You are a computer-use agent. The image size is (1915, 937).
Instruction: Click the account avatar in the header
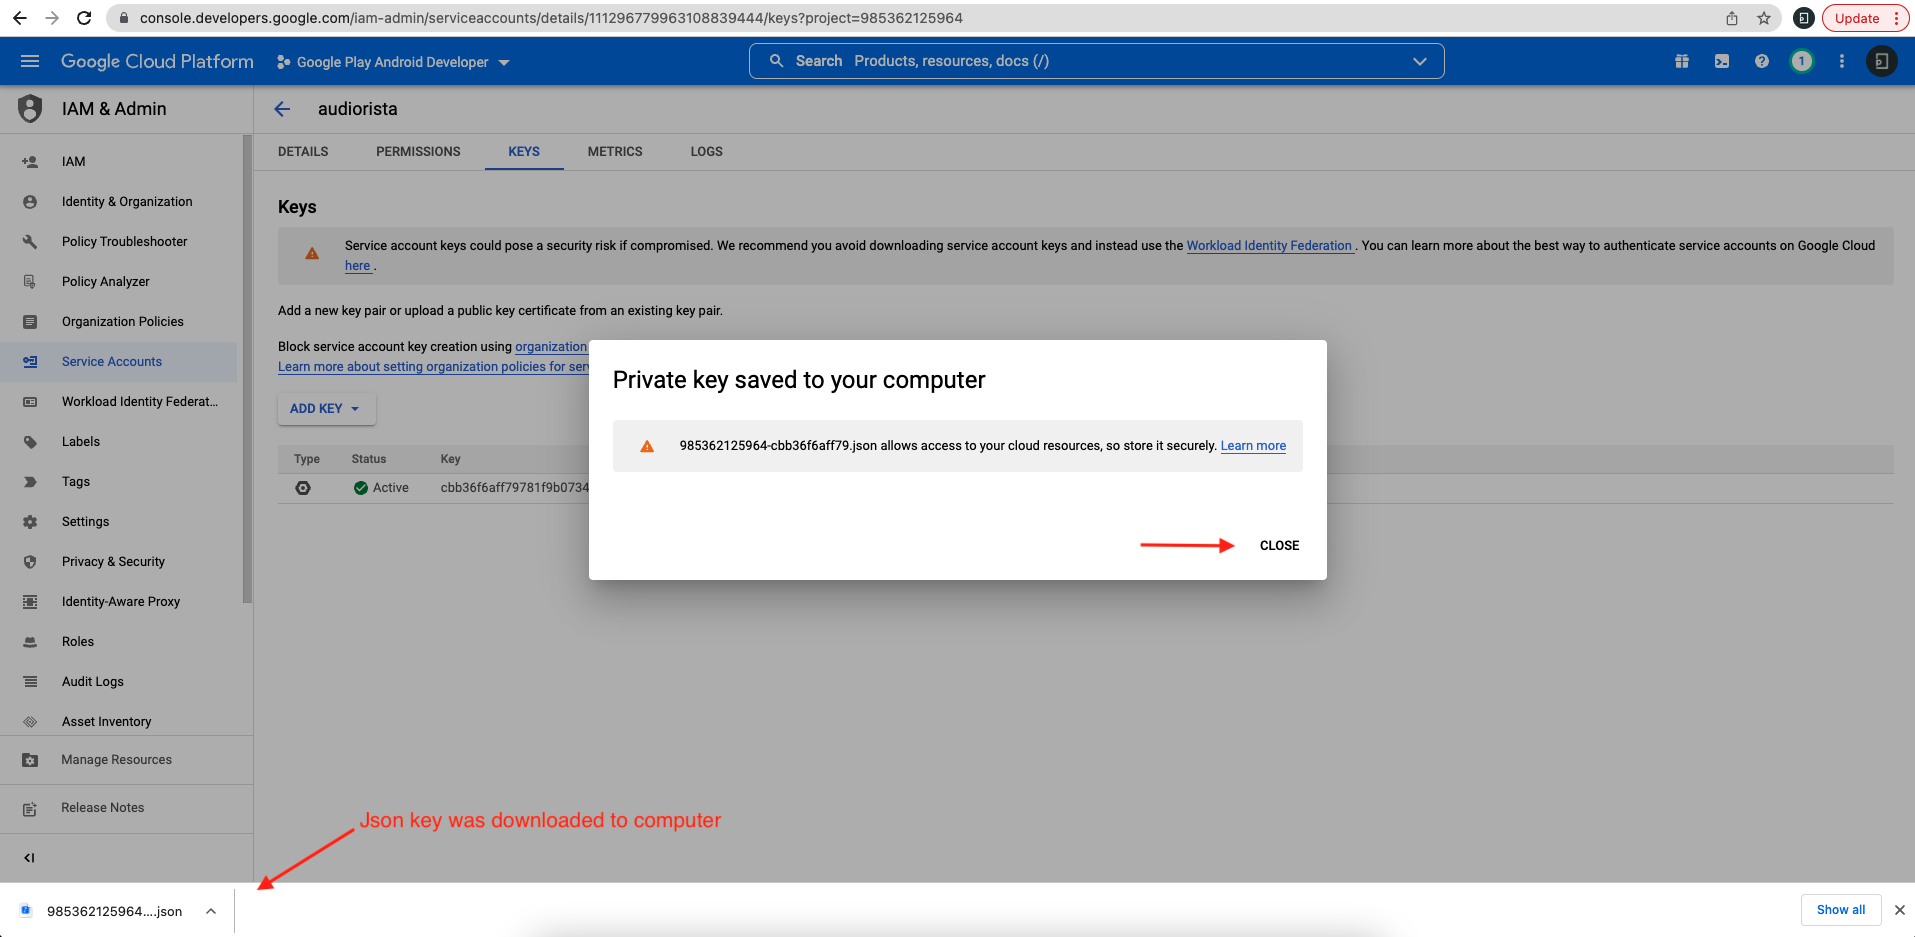tap(1881, 61)
